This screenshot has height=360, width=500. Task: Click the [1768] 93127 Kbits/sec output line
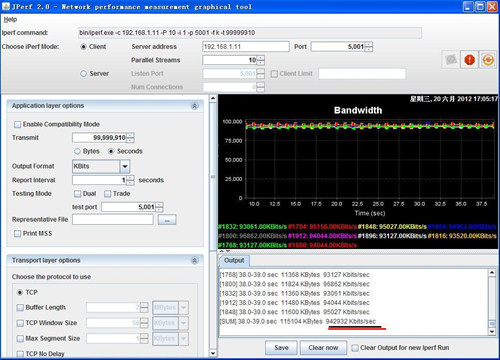coord(295,275)
